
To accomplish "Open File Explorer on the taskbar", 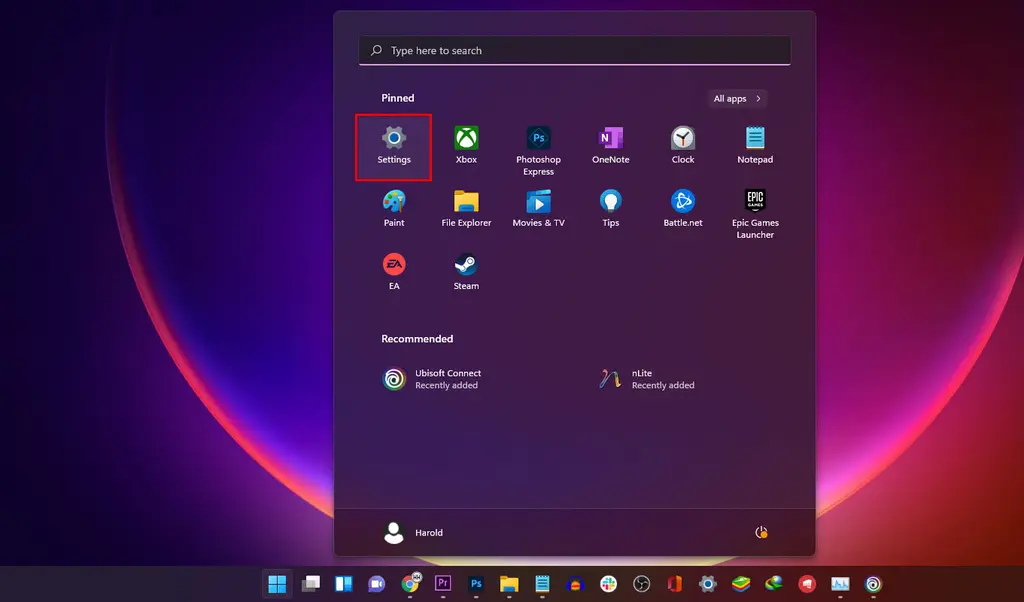I will tap(509, 583).
